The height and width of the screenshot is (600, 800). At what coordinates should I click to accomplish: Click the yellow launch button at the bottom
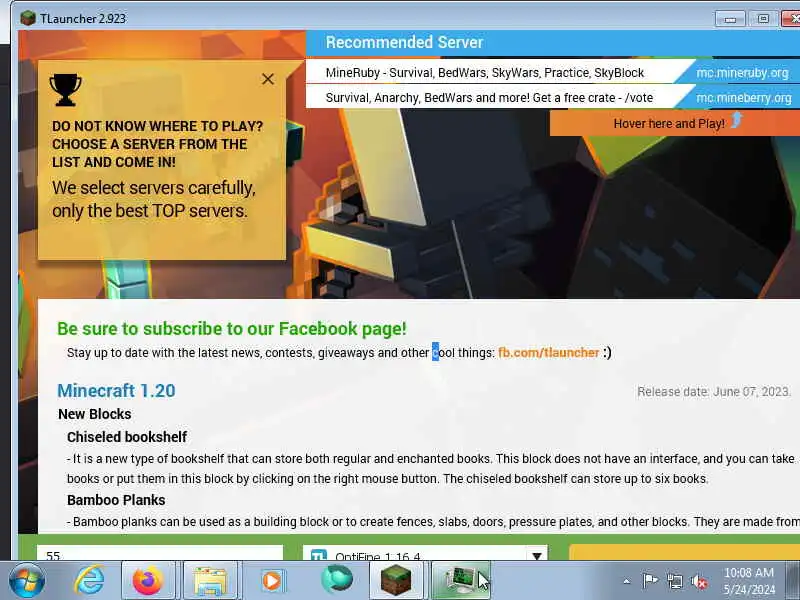click(684, 552)
